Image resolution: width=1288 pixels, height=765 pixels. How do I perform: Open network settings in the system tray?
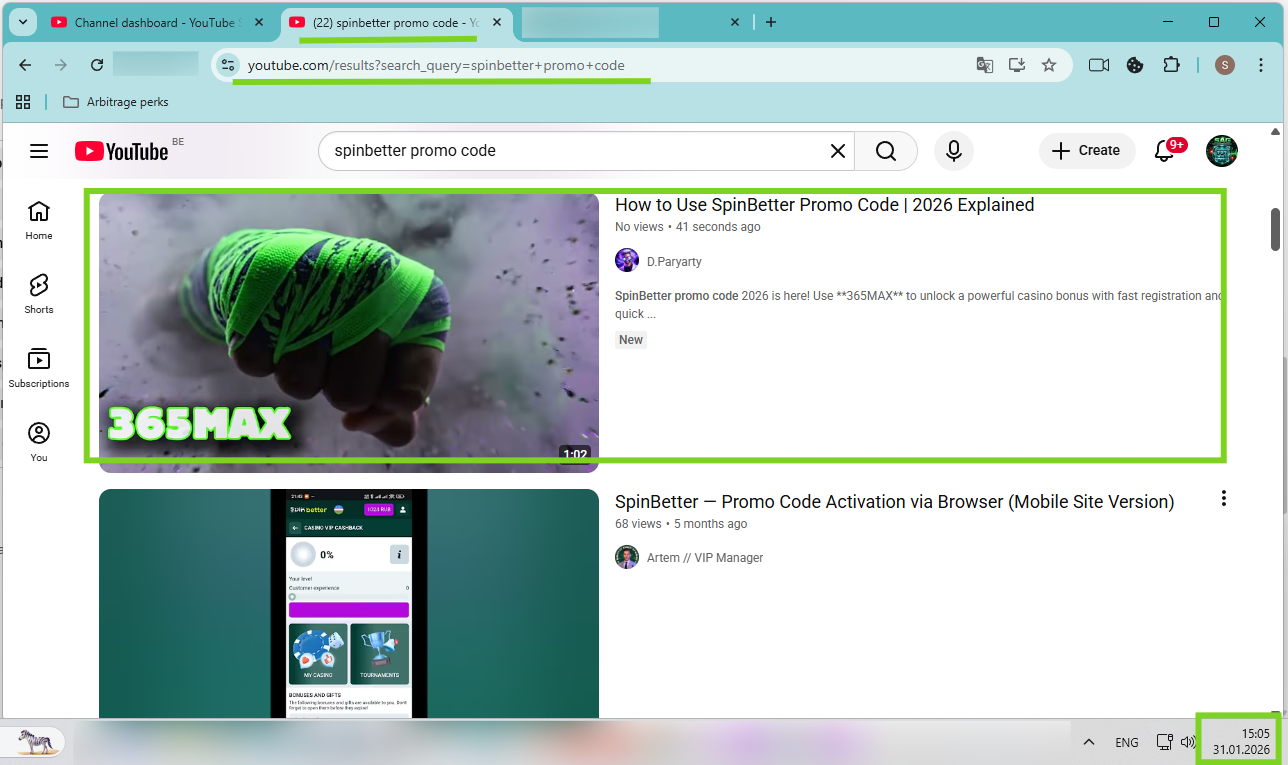point(1164,742)
